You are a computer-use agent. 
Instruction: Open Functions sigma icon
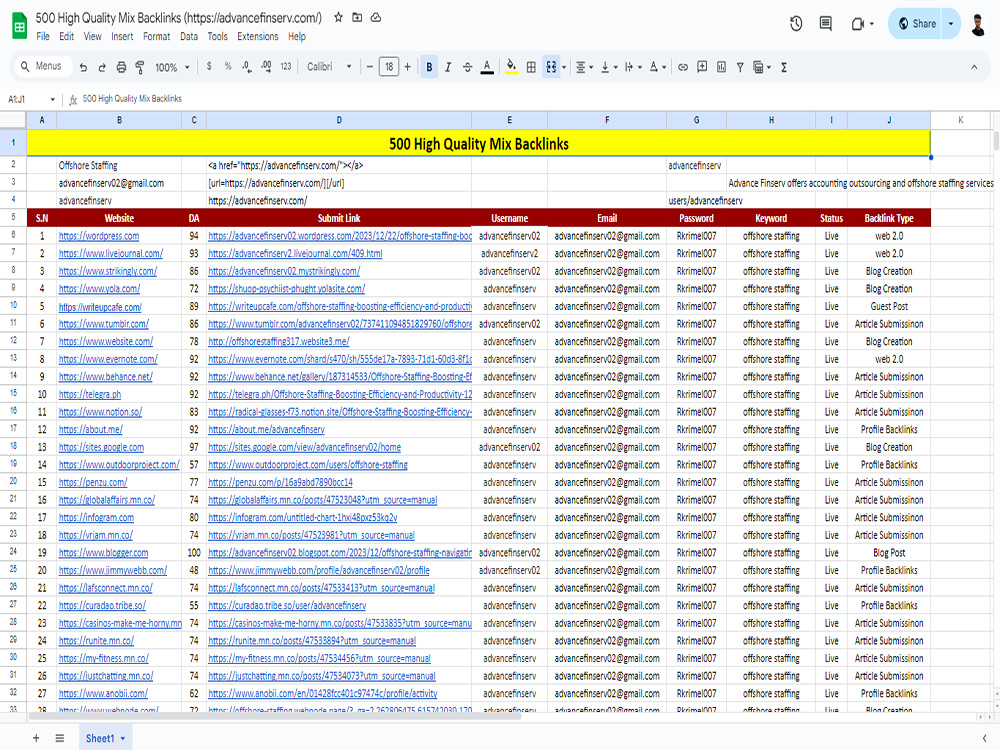click(x=784, y=67)
